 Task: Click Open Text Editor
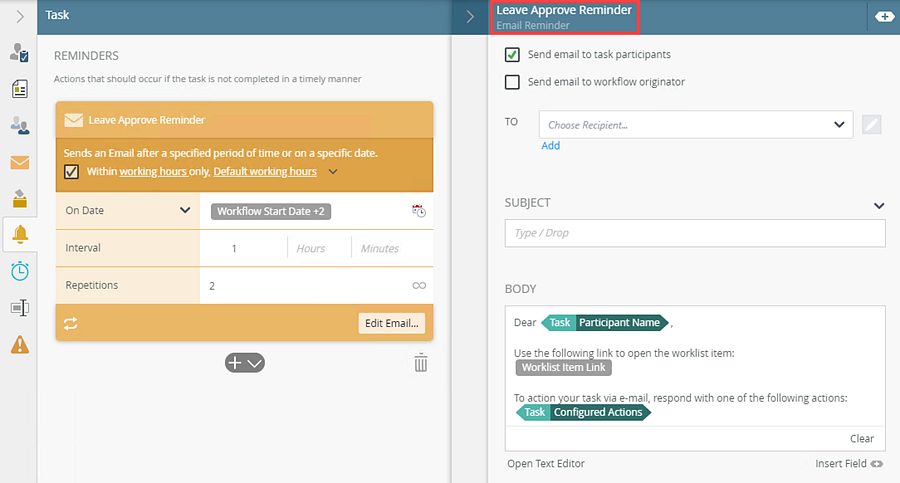tap(546, 463)
